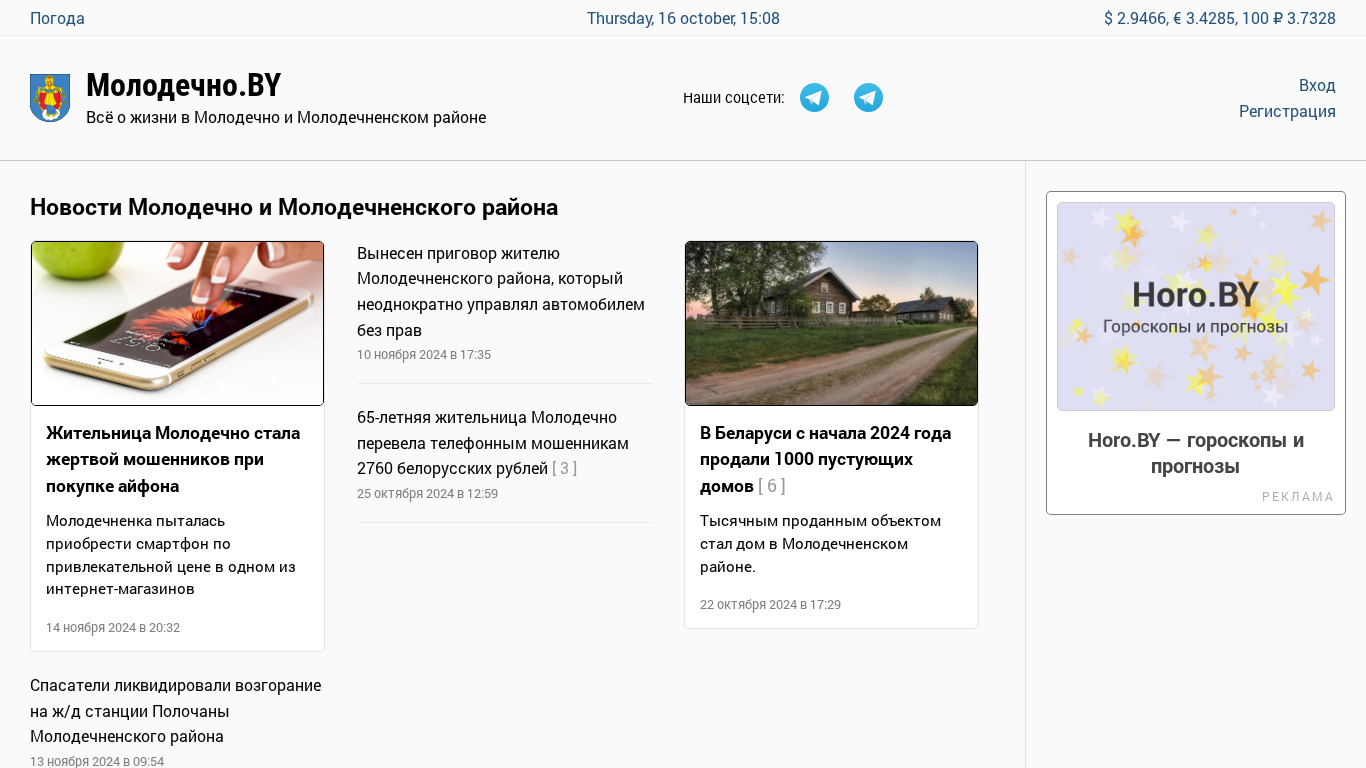This screenshot has width=1366, height=768.
Task: Click the summary 'Тысячным проданным объектом стал дом…'
Action: pos(820,544)
